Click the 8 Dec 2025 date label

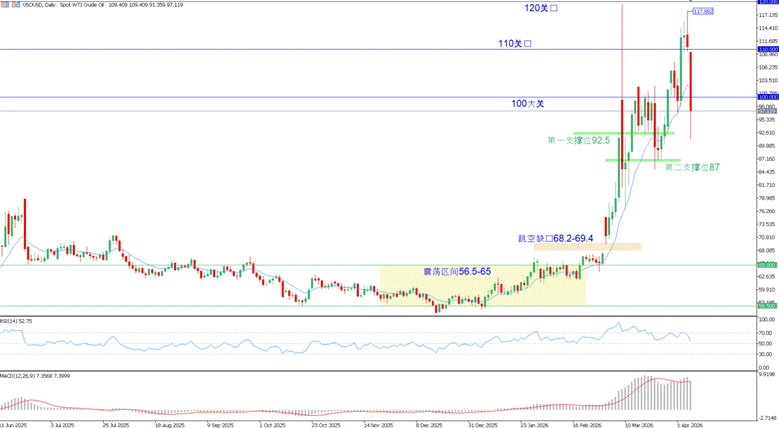click(x=430, y=424)
